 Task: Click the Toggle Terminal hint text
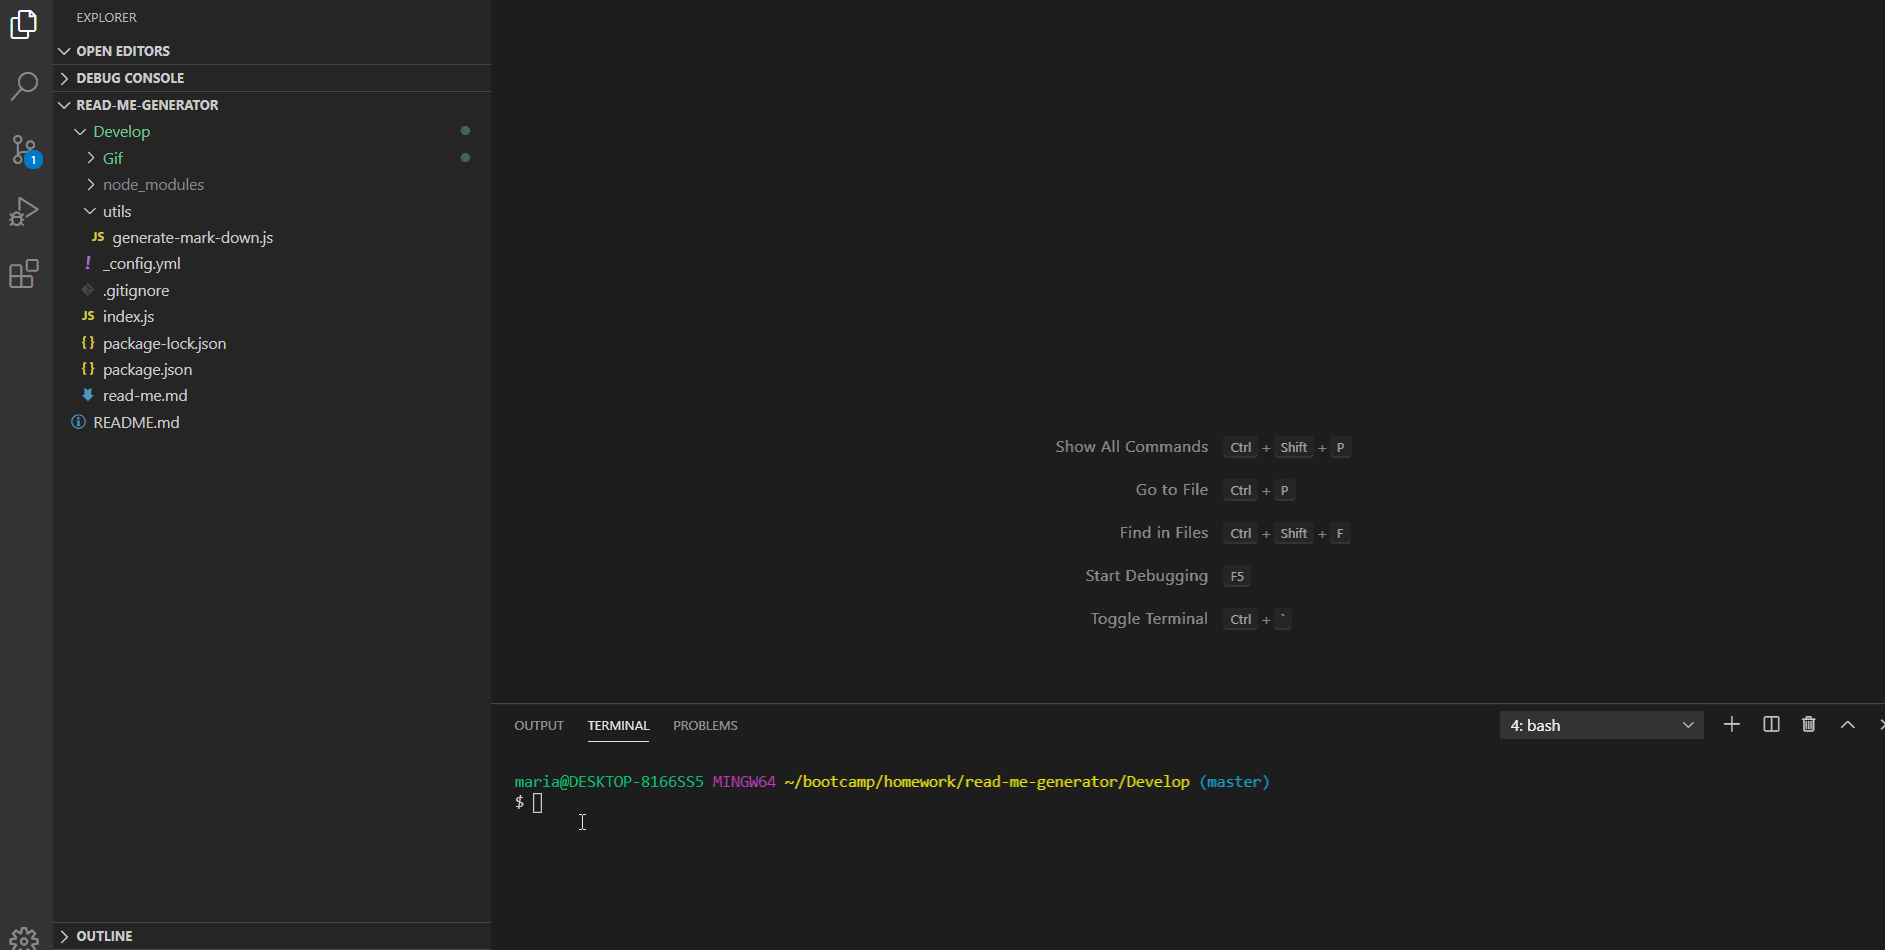point(1148,619)
